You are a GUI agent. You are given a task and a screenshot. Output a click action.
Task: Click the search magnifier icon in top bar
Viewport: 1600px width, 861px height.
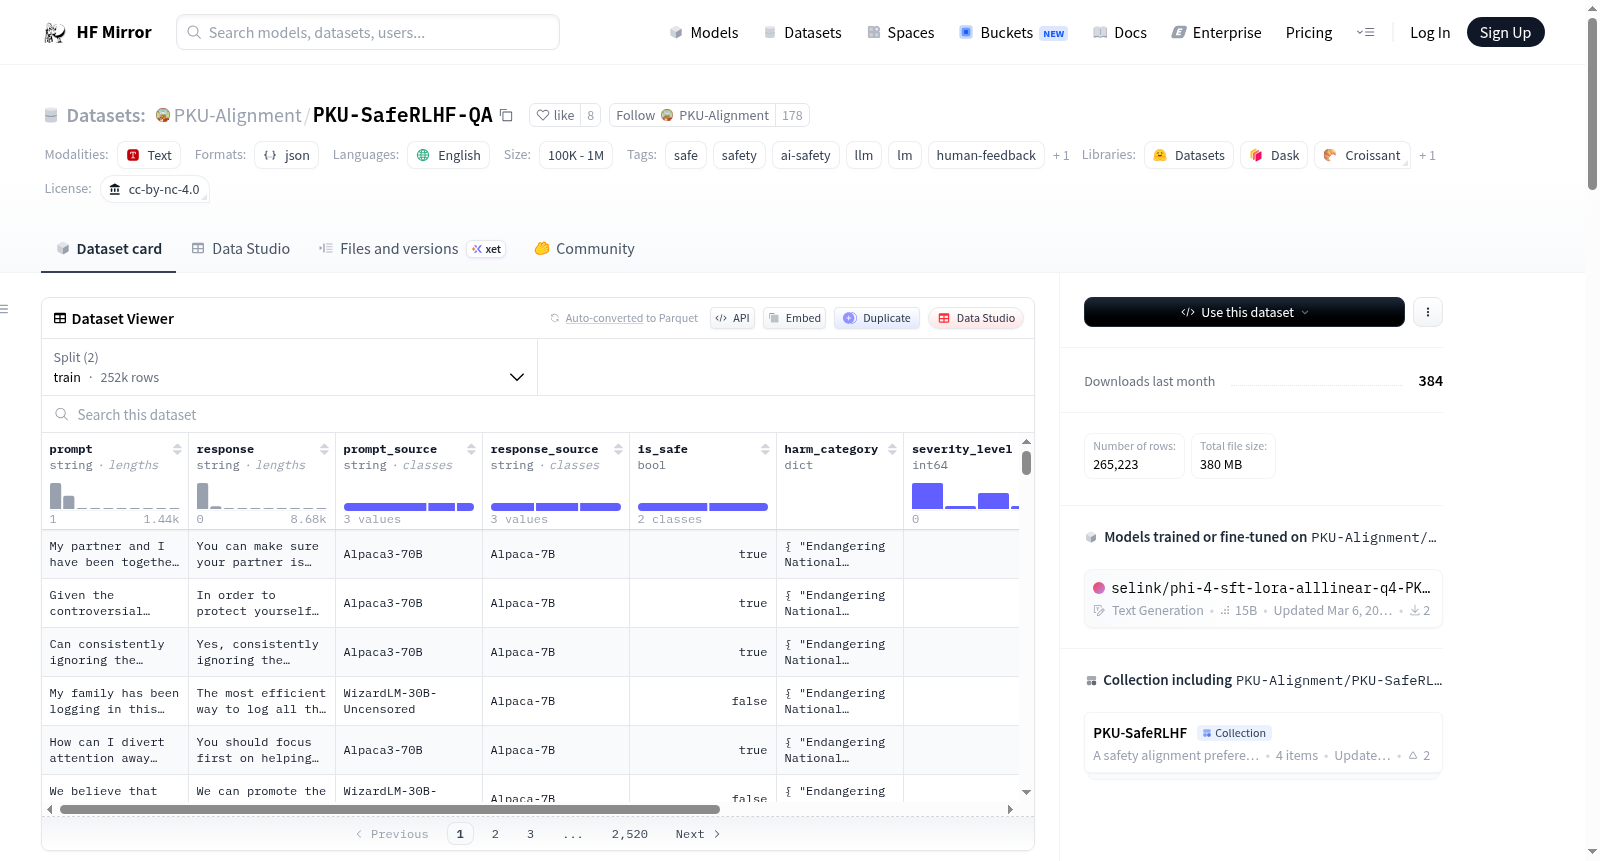tap(194, 32)
